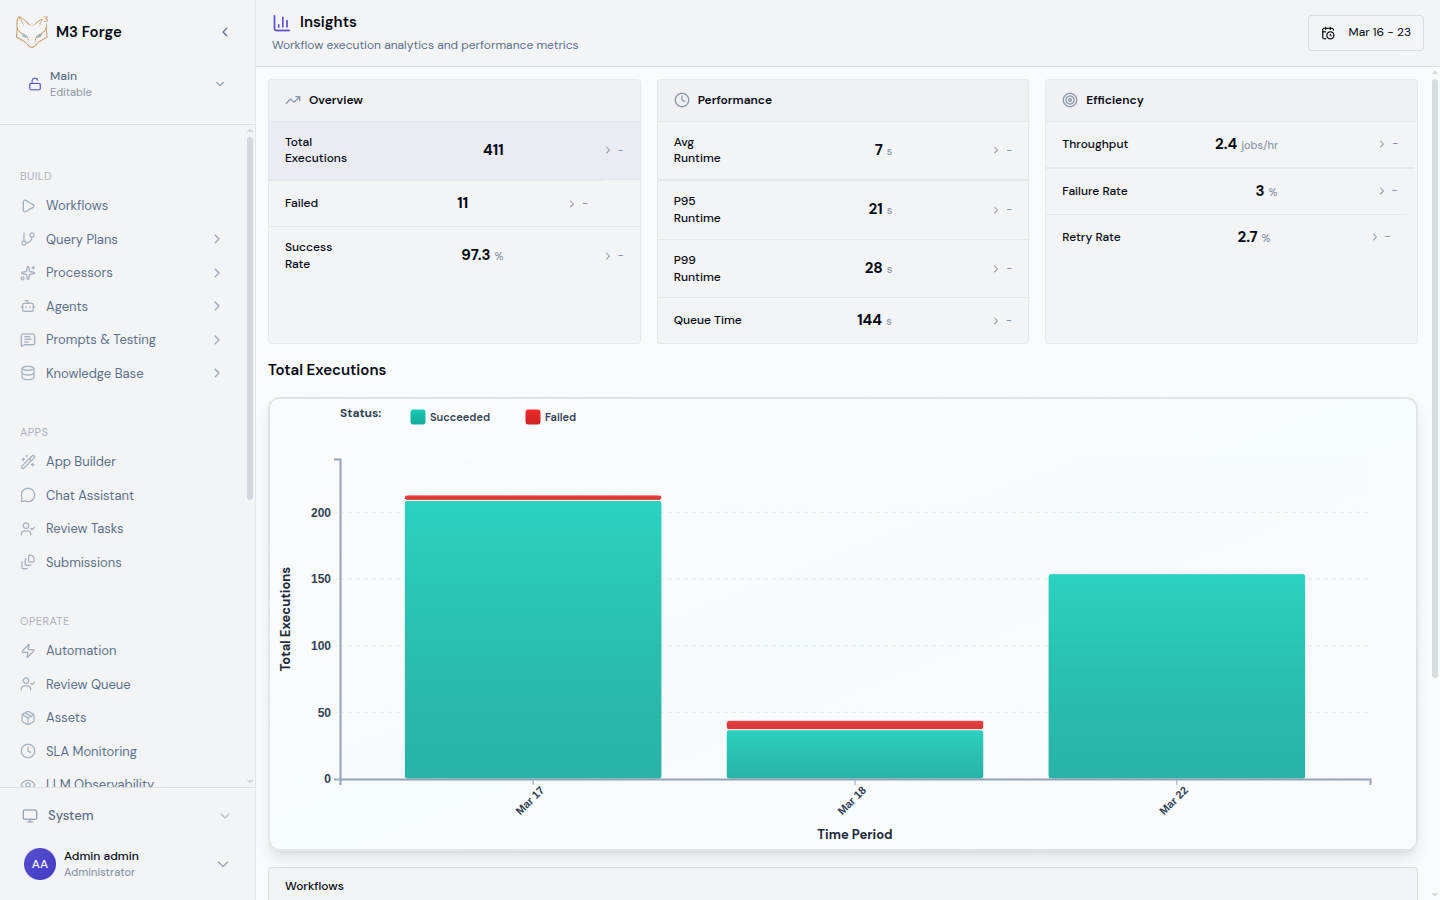Expand the Knowledge Base submenu
This screenshot has width=1440, height=900.
coord(216,374)
